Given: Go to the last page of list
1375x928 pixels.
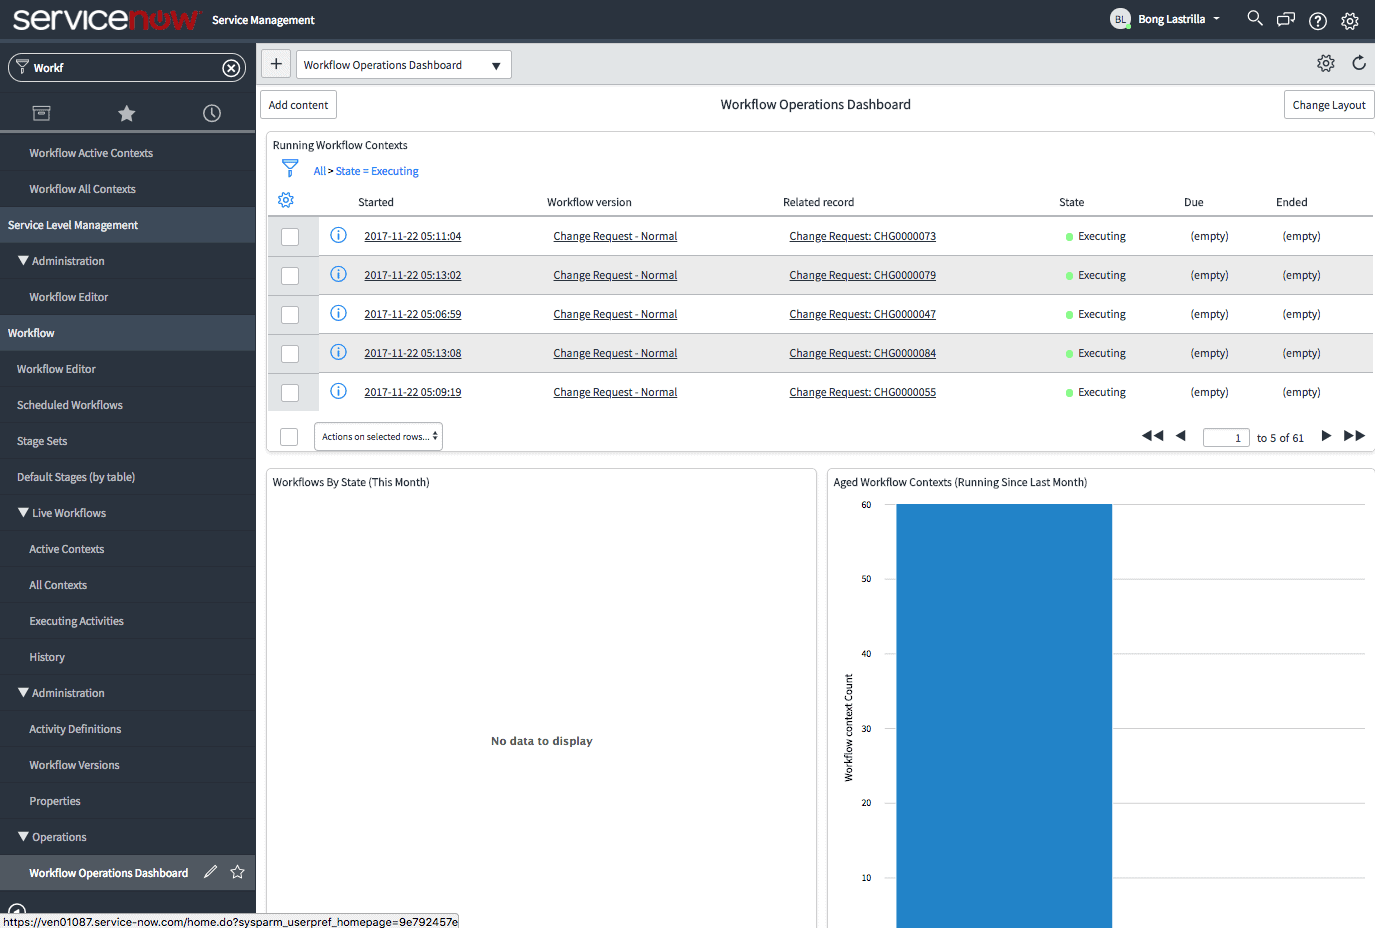Looking at the screenshot, I should click(x=1354, y=435).
